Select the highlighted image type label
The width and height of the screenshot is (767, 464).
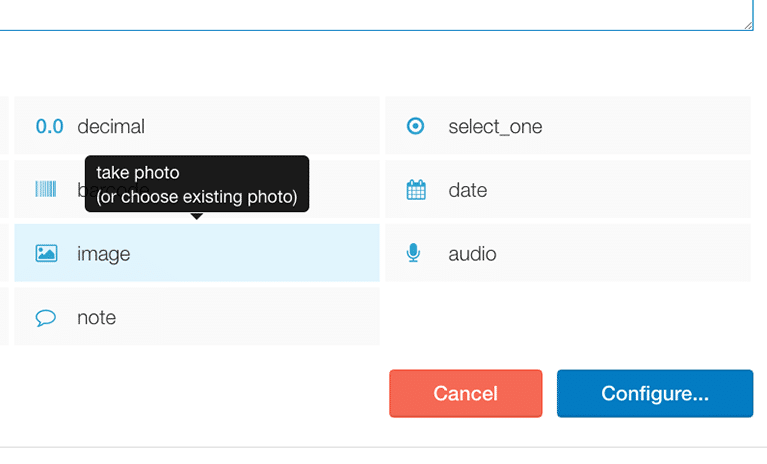(104, 254)
